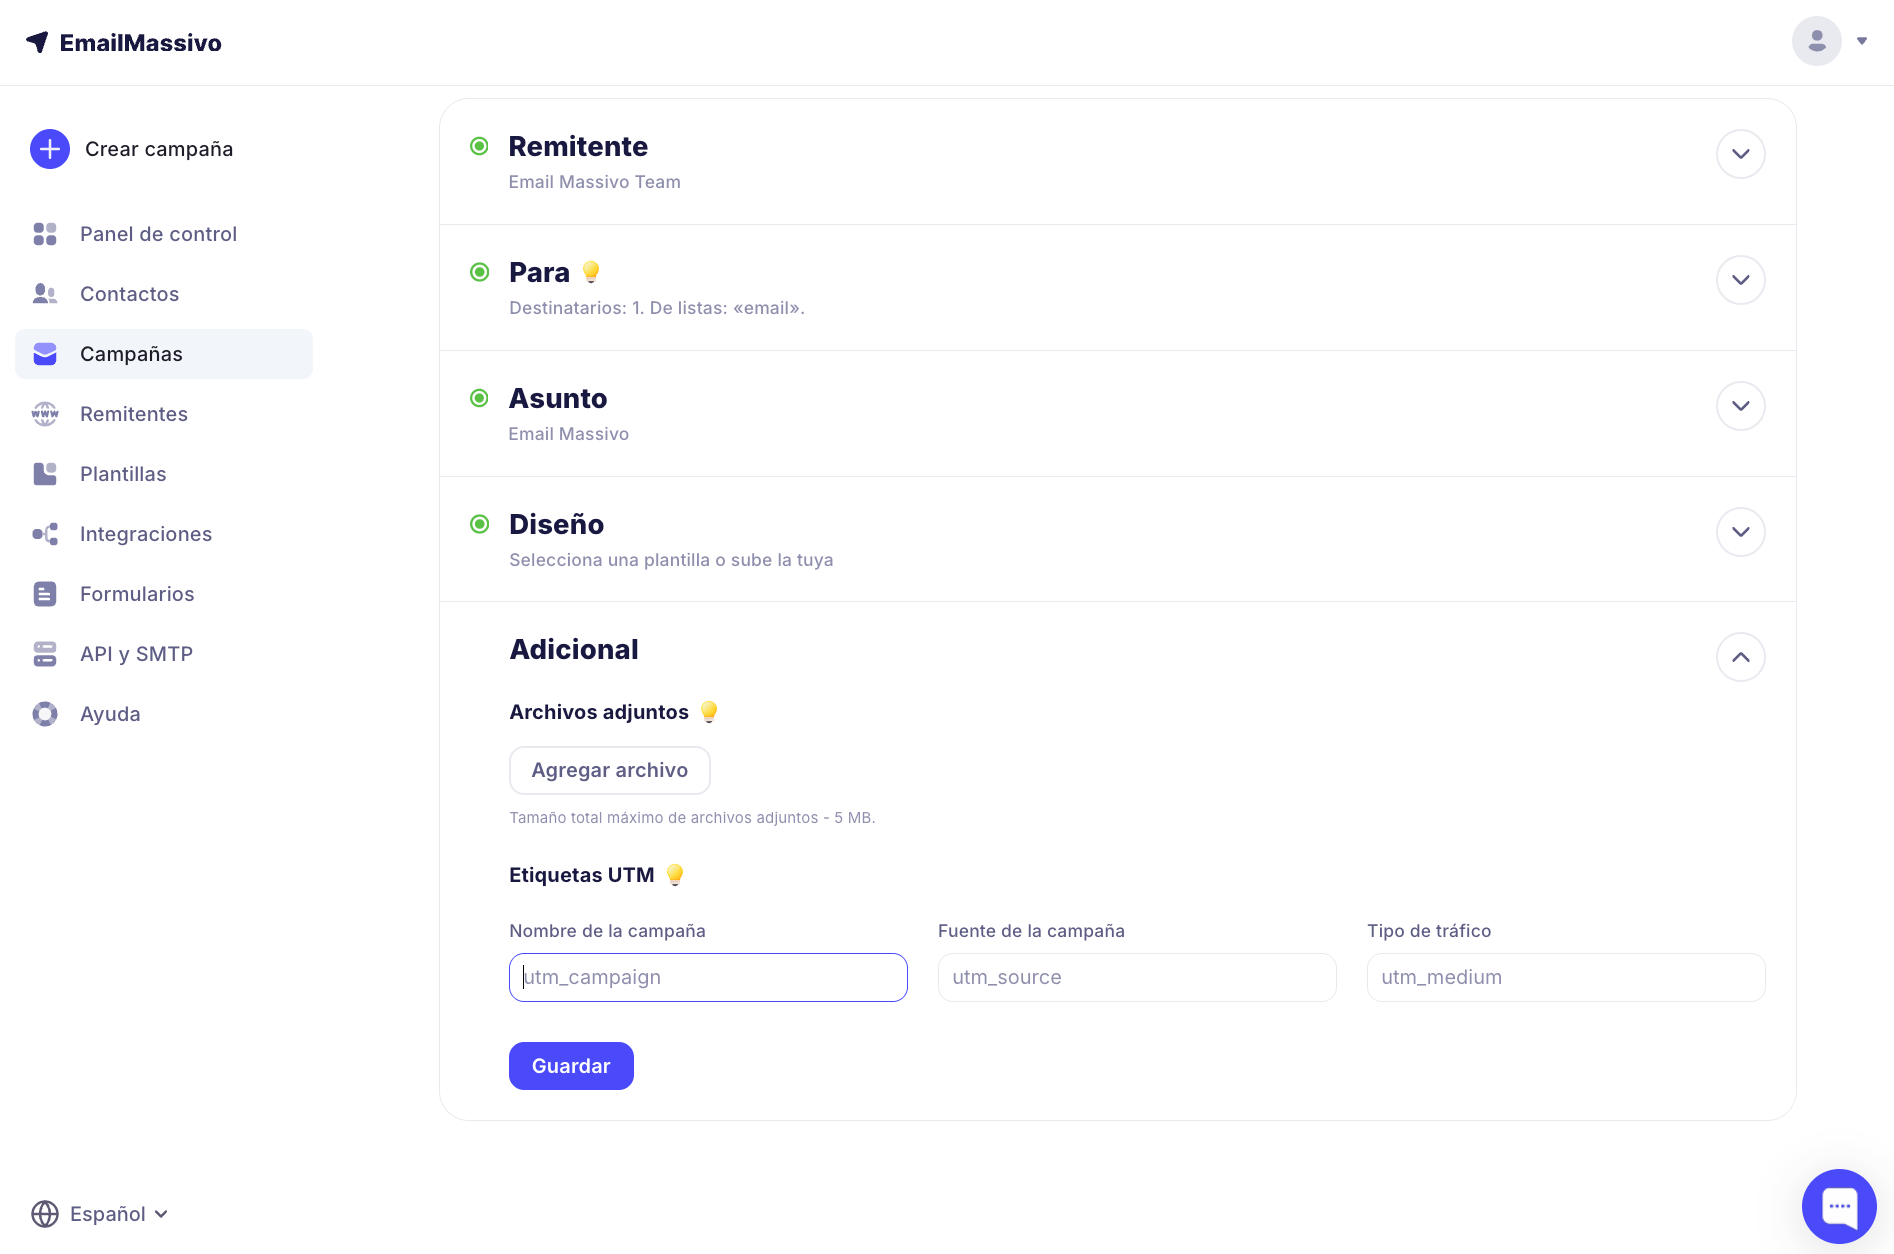Click the Archivos adjuntos lightbulb hint

coord(709,712)
